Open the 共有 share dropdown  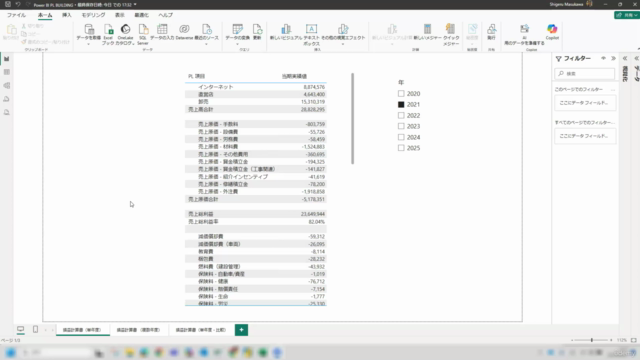627,15
